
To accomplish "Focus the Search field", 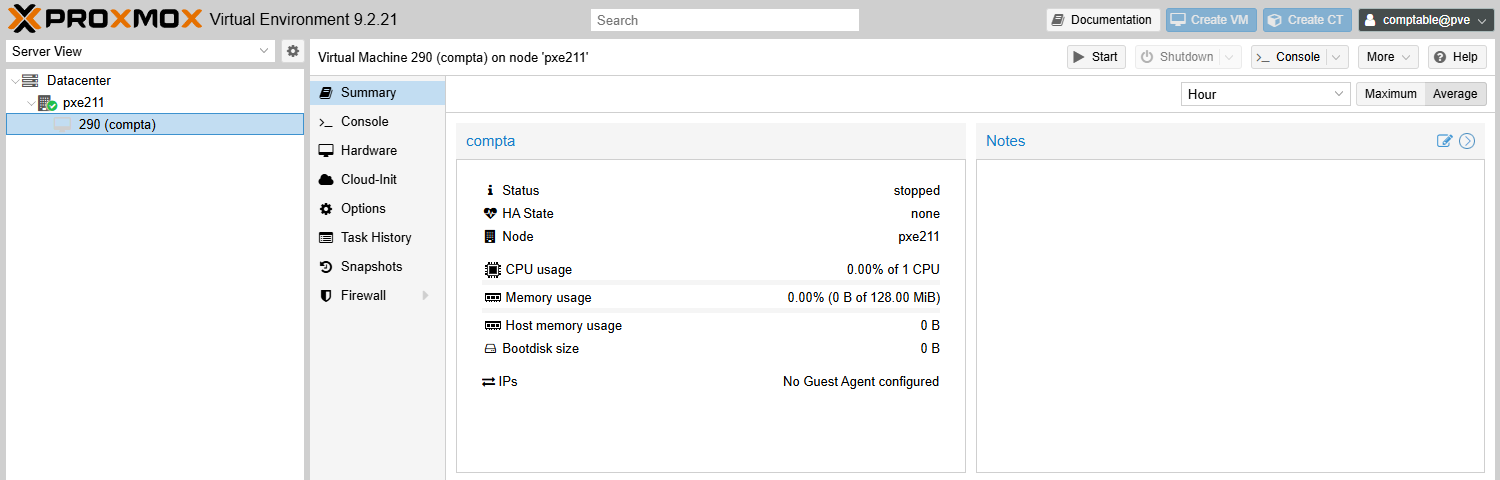I will point(725,20).
